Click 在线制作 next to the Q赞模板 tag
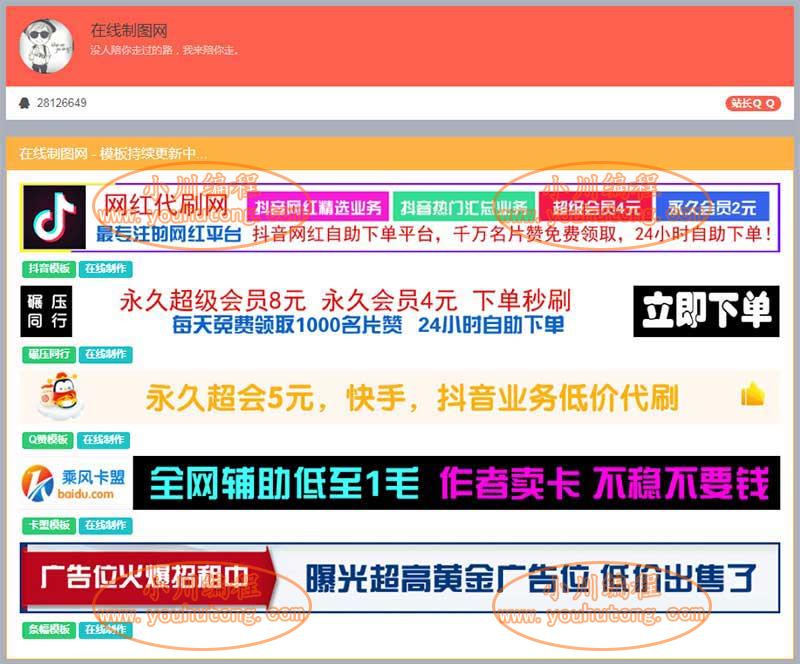The image size is (800, 664). tap(104, 440)
